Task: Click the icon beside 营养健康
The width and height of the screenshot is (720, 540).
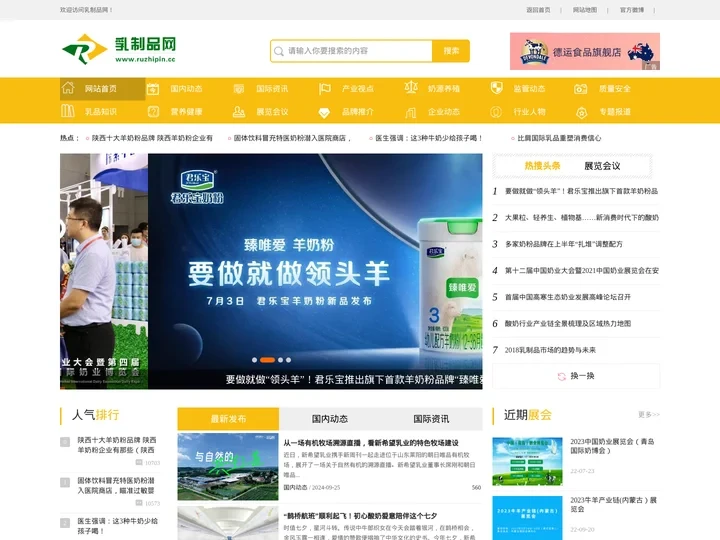Action: pos(153,112)
